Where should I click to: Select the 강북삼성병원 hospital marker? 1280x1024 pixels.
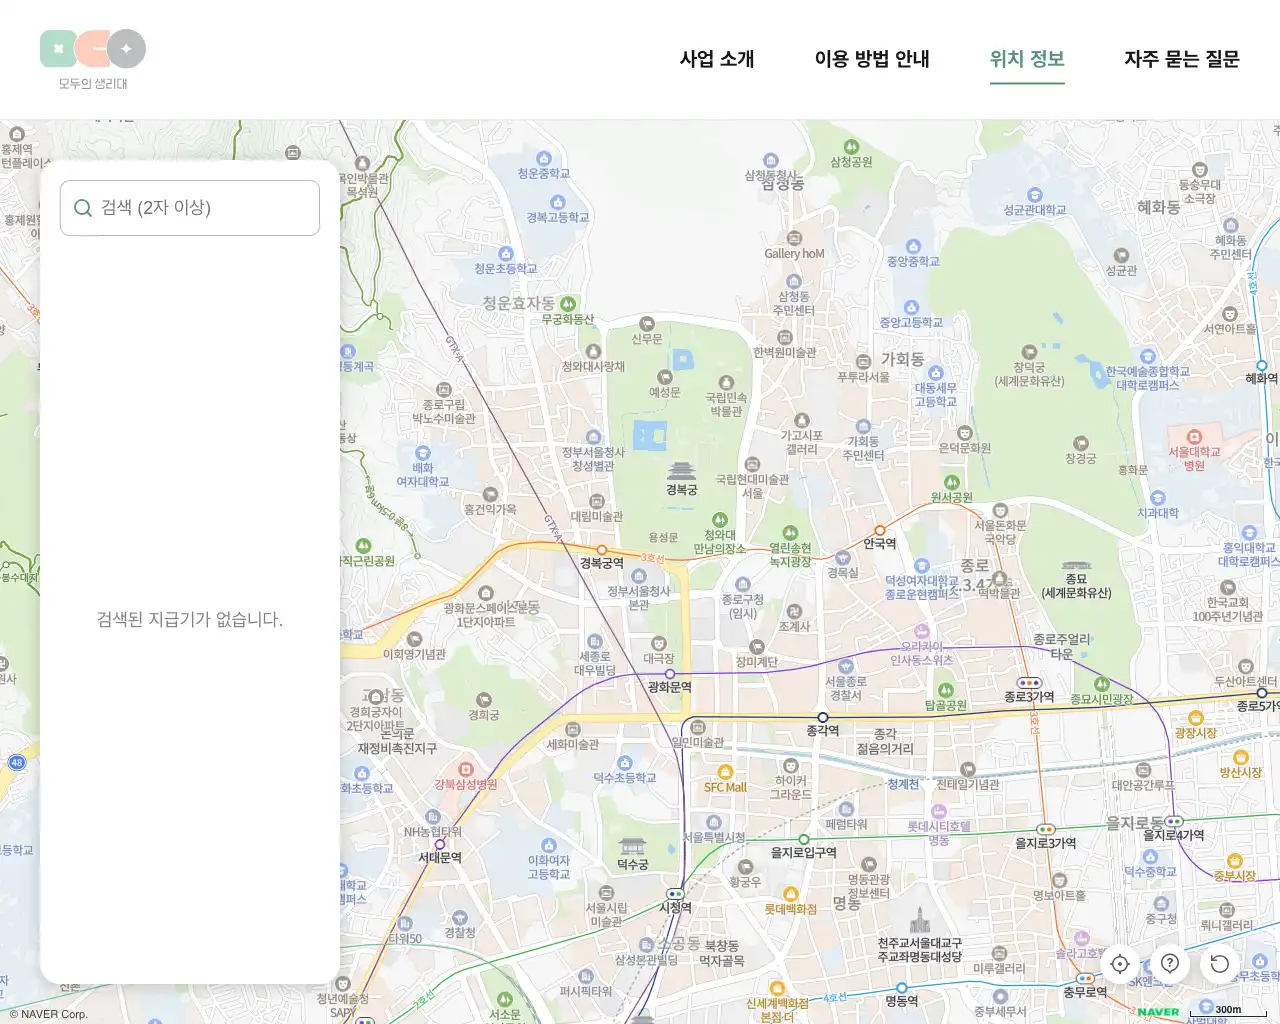pyautogui.click(x=466, y=769)
